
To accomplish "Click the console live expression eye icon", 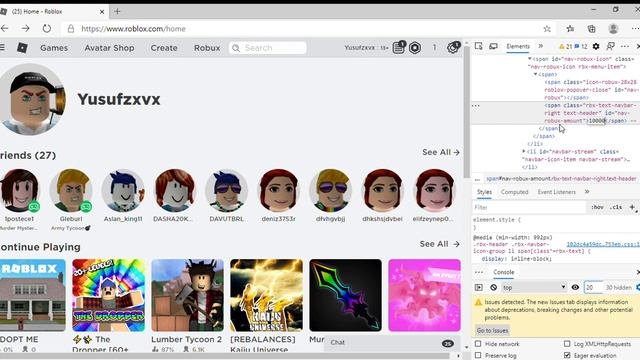I will [575, 287].
